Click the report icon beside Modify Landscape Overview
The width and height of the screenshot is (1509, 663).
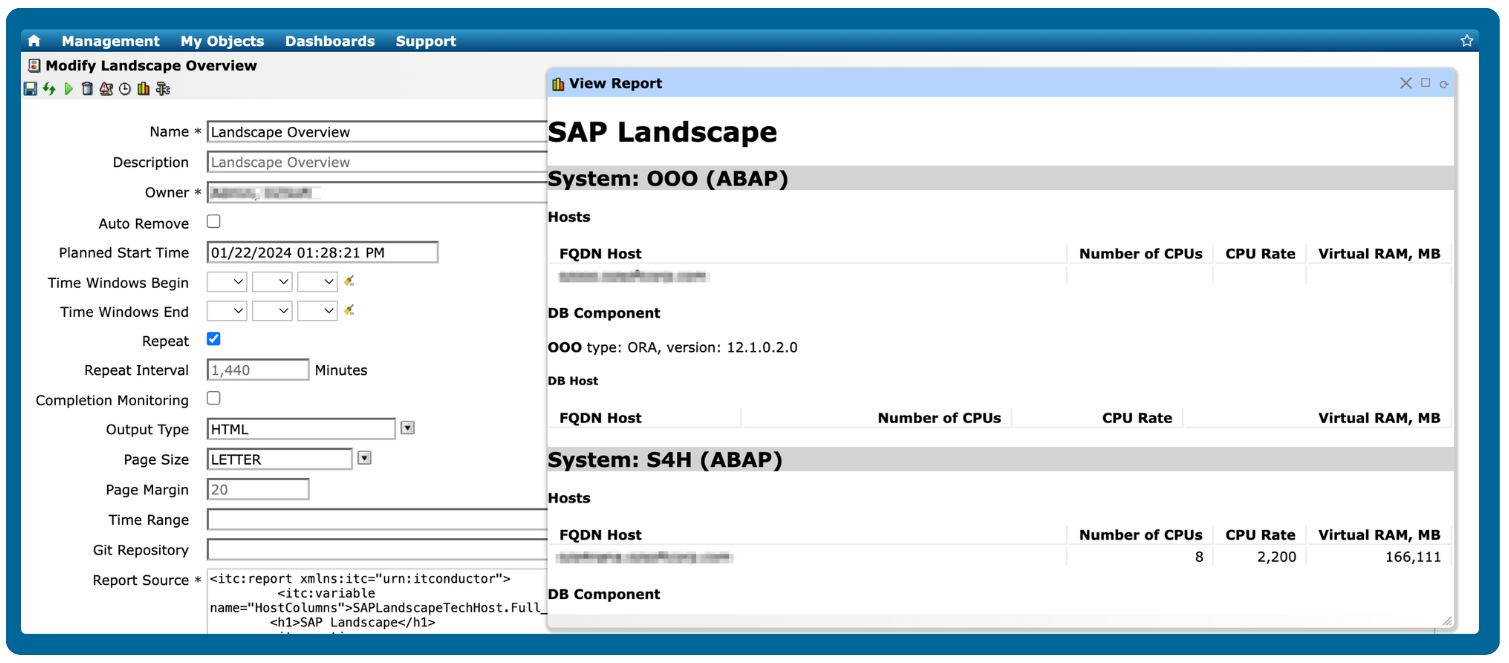(x=34, y=65)
